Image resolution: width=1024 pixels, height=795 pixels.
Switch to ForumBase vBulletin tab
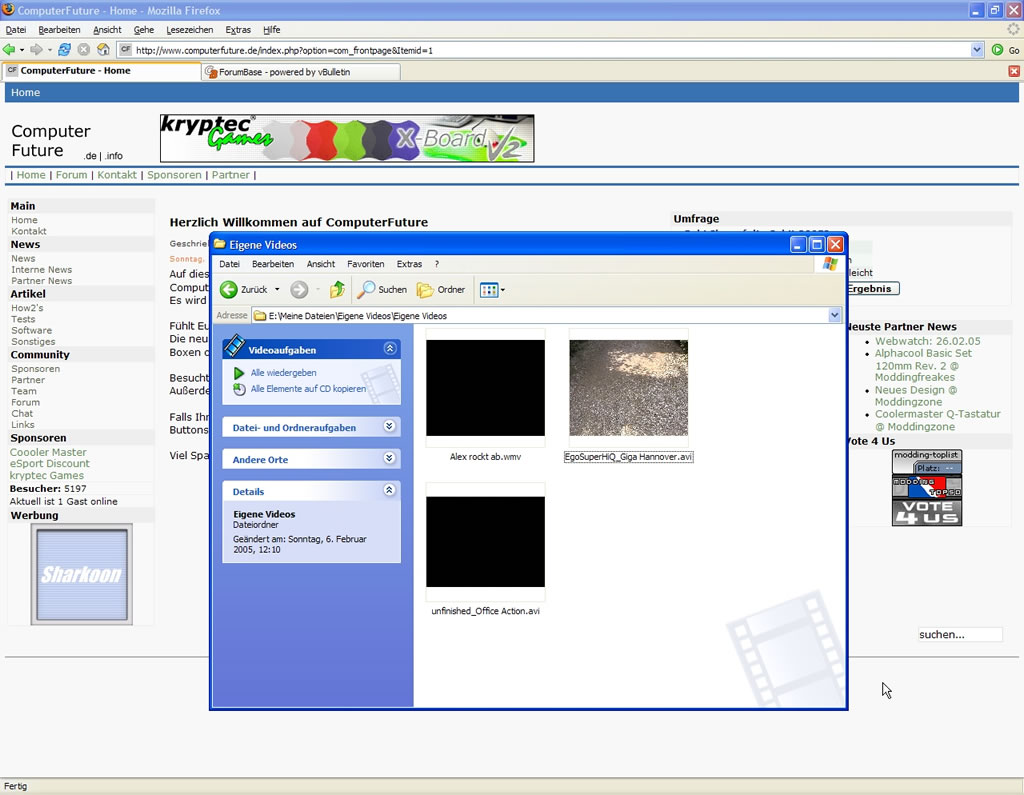[x=301, y=72]
